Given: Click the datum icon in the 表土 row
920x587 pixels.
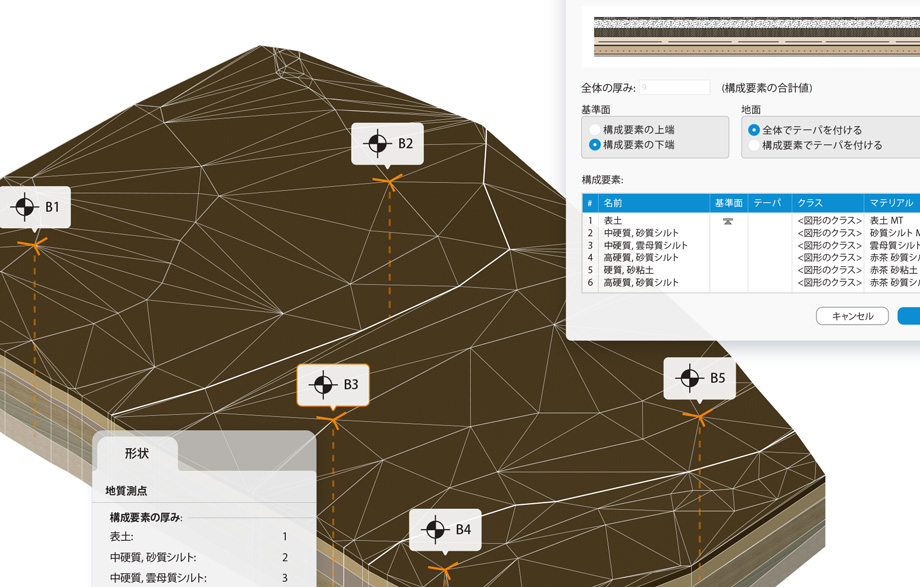Looking at the screenshot, I should click(x=728, y=221).
